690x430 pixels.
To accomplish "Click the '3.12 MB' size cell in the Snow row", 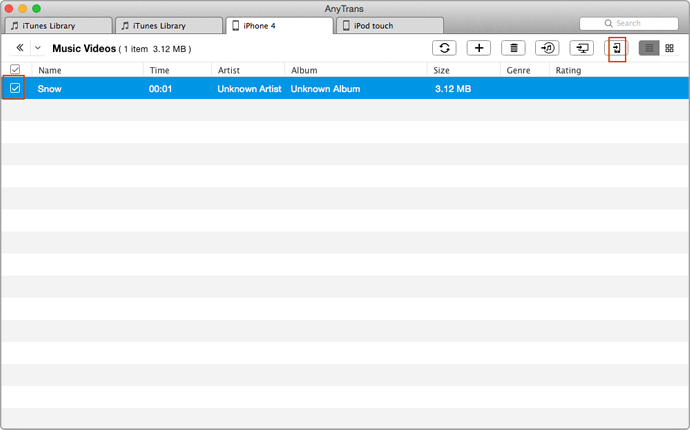I will pyautogui.click(x=453, y=89).
